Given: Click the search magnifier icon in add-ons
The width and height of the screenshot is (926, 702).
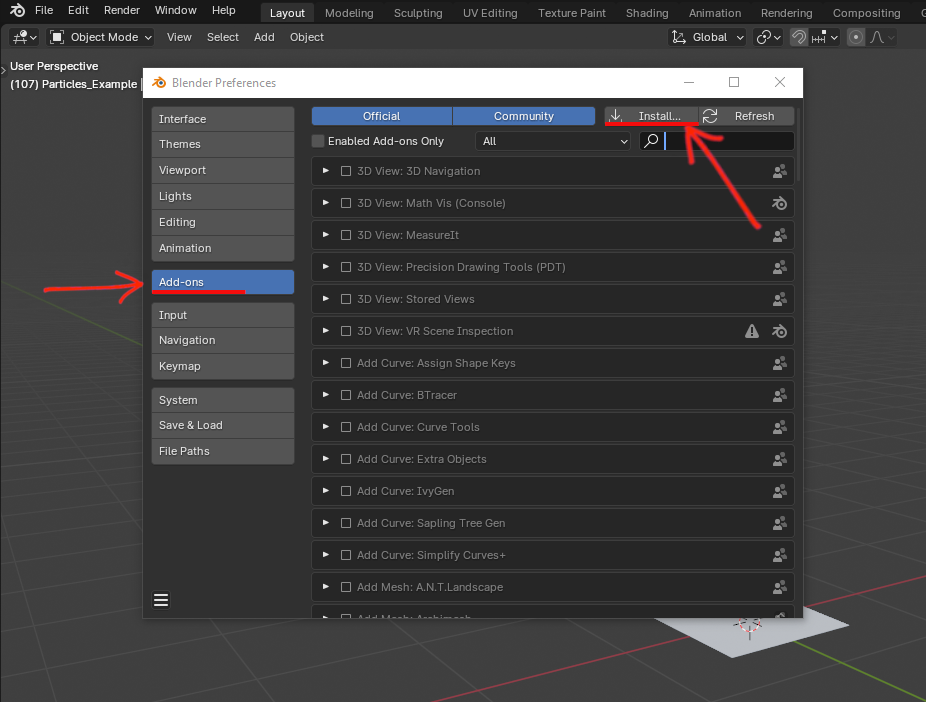Looking at the screenshot, I should pyautogui.click(x=651, y=141).
